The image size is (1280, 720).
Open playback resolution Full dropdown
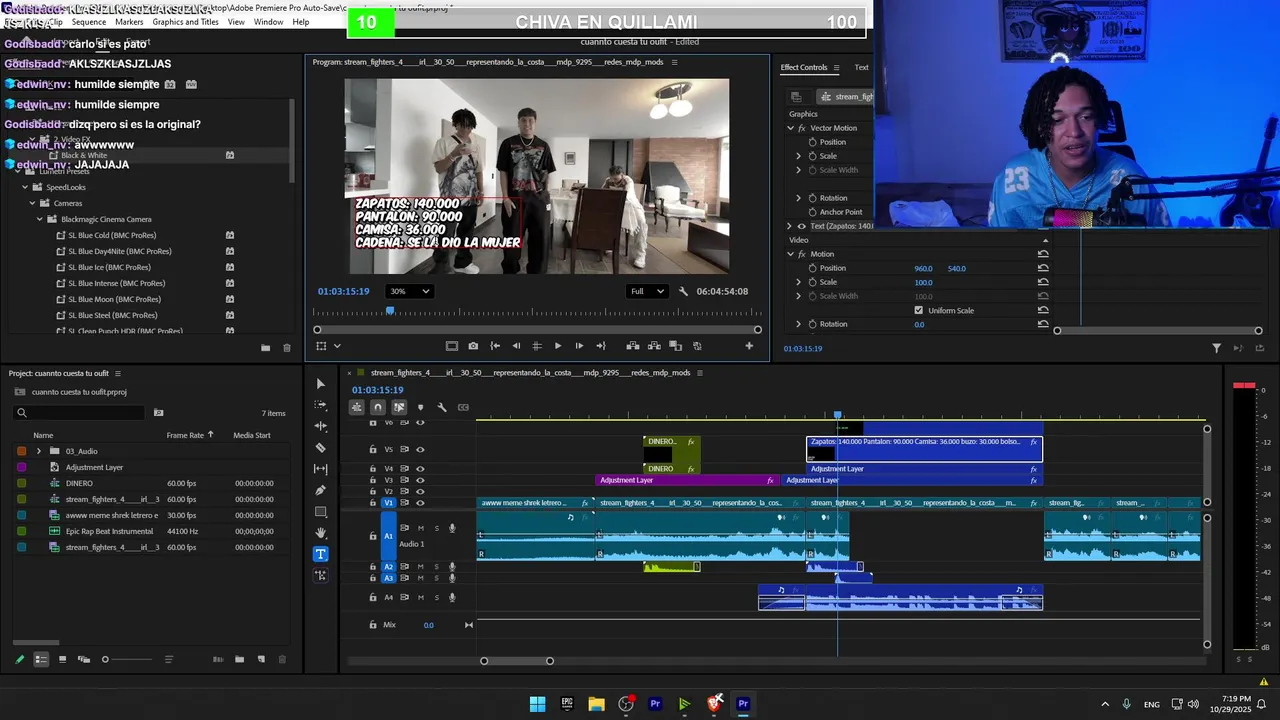tap(646, 291)
